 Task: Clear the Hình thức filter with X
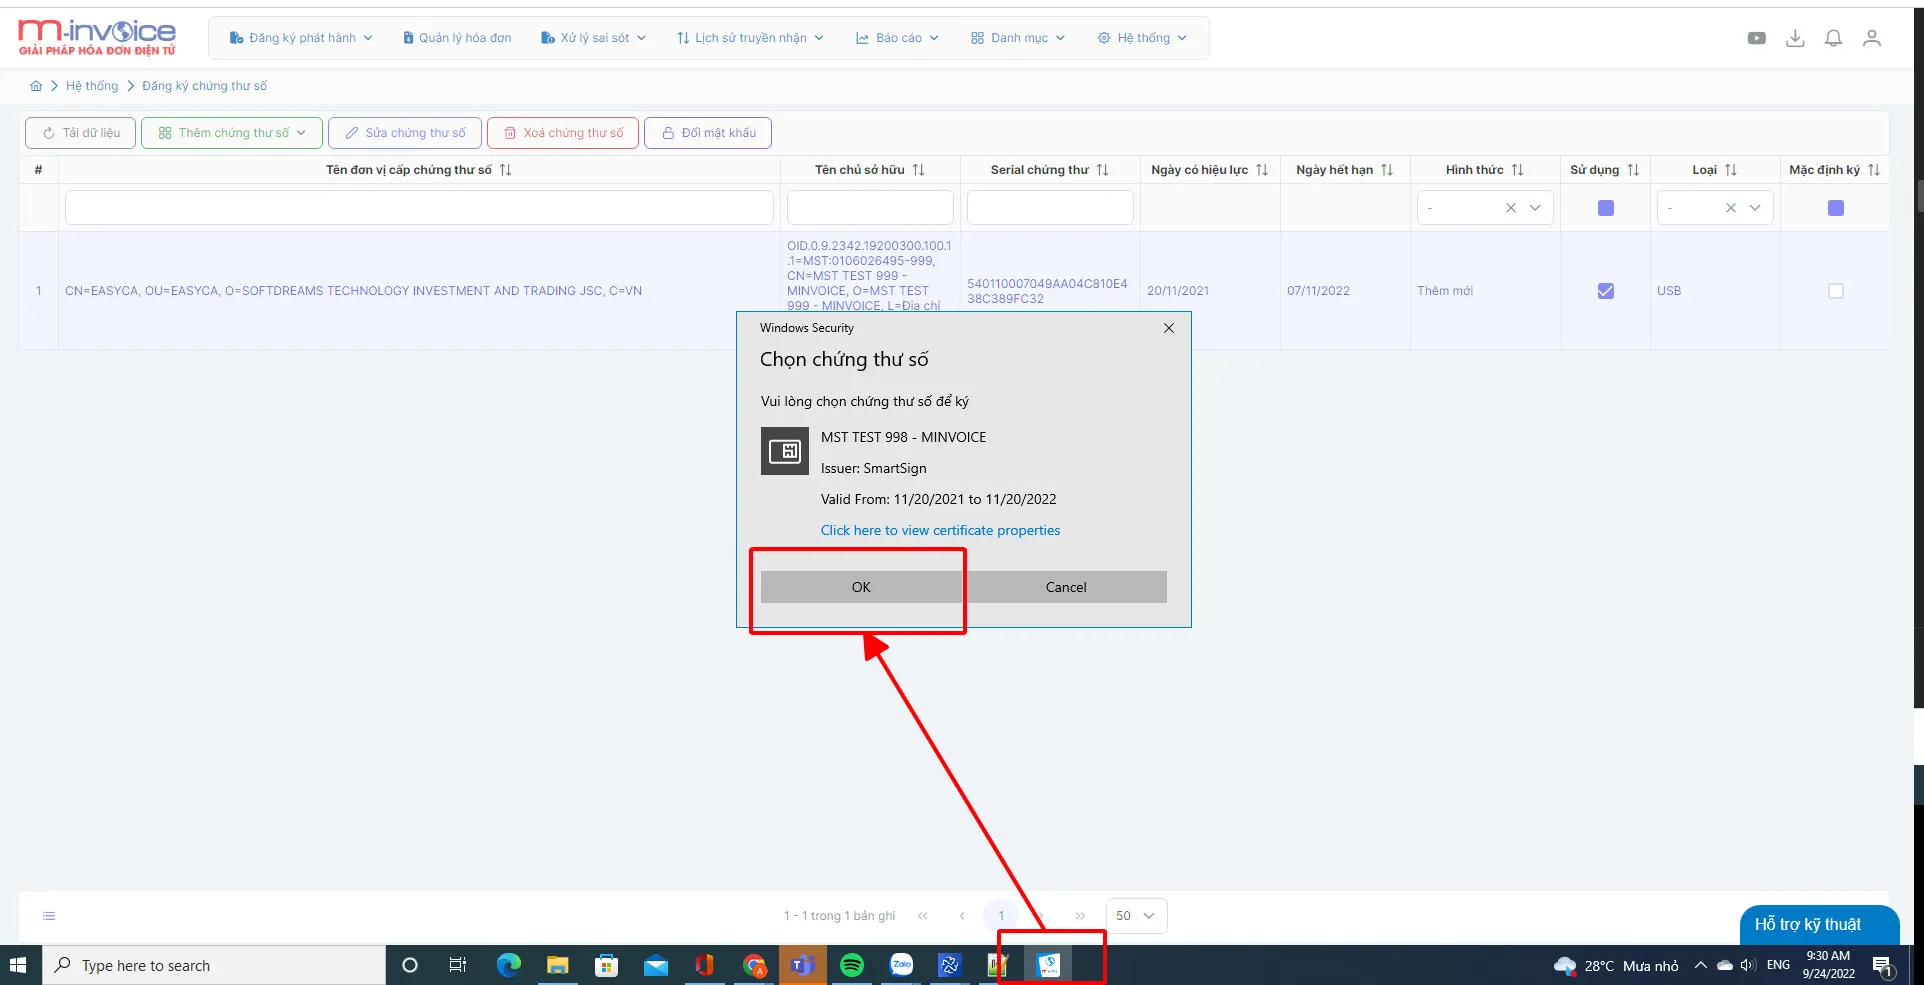click(1511, 208)
